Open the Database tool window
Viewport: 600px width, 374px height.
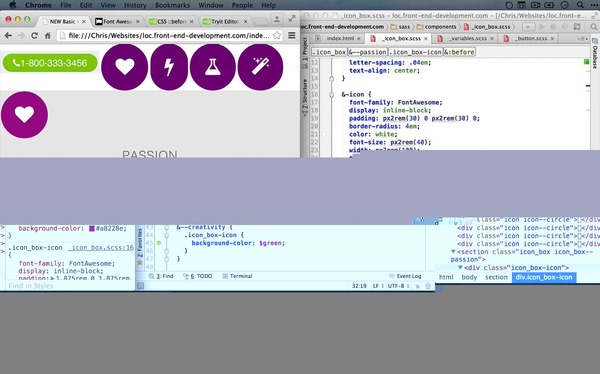pyautogui.click(x=595, y=54)
